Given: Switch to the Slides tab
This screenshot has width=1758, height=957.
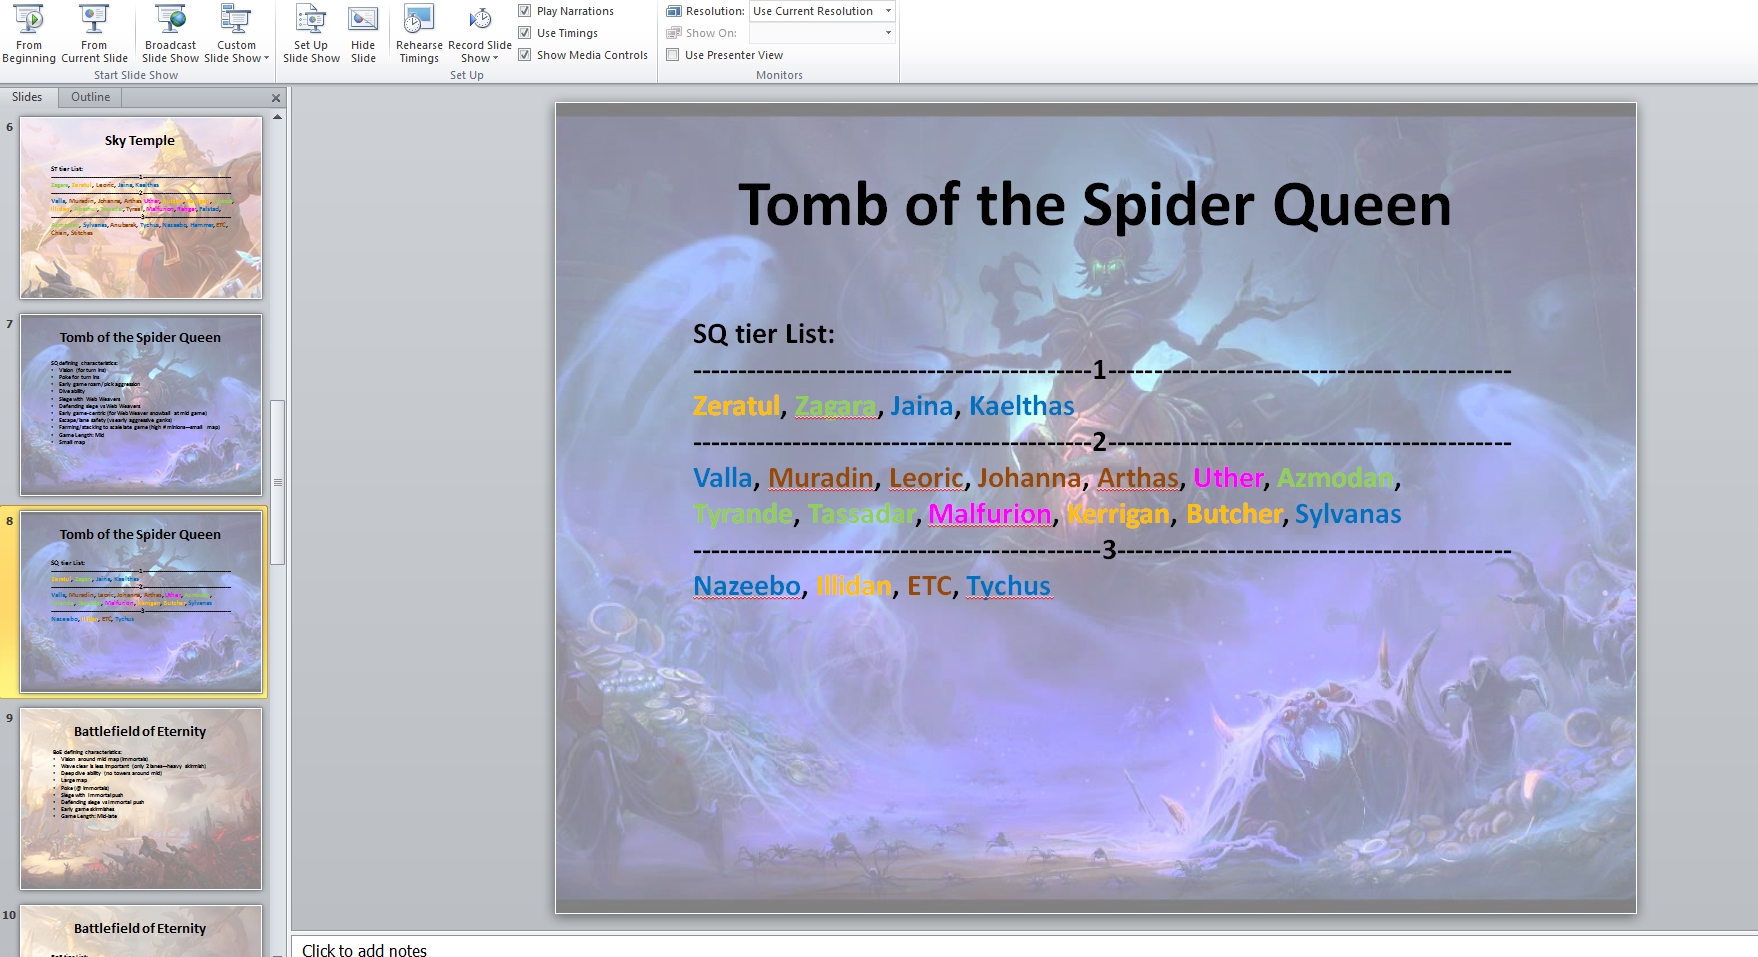Looking at the screenshot, I should point(27,97).
